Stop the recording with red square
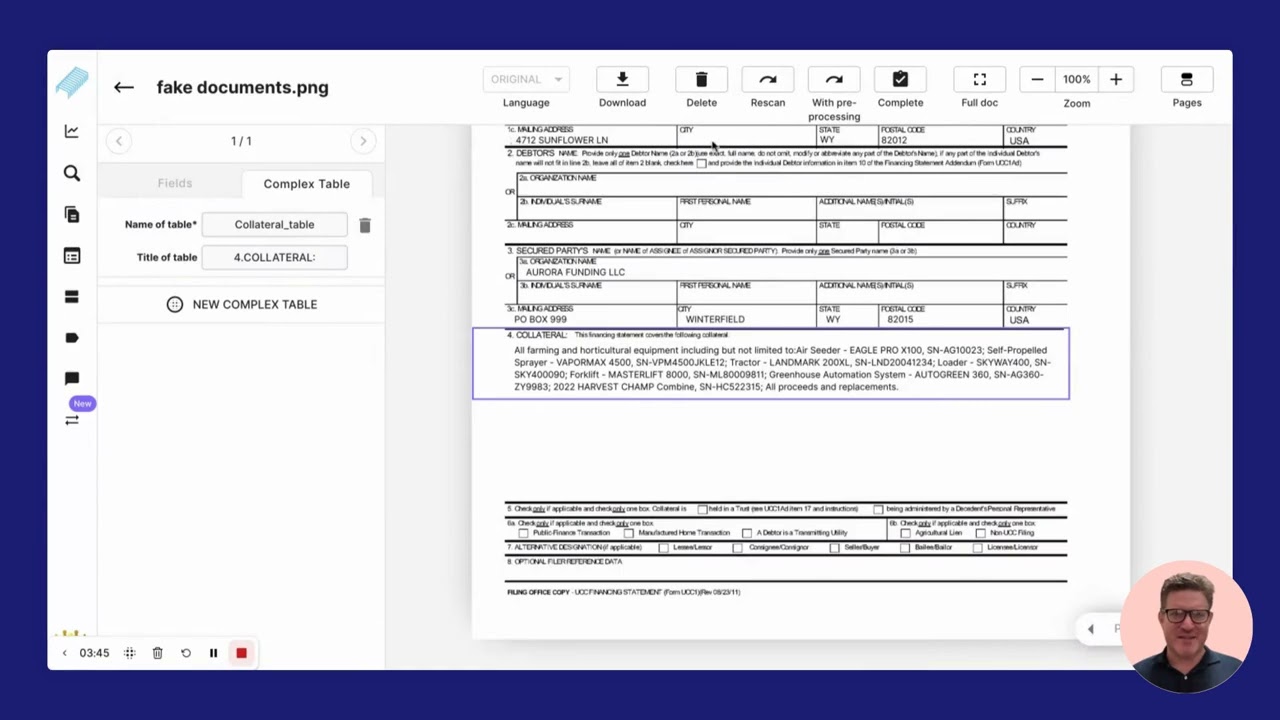The image size is (1280, 720). click(241, 653)
